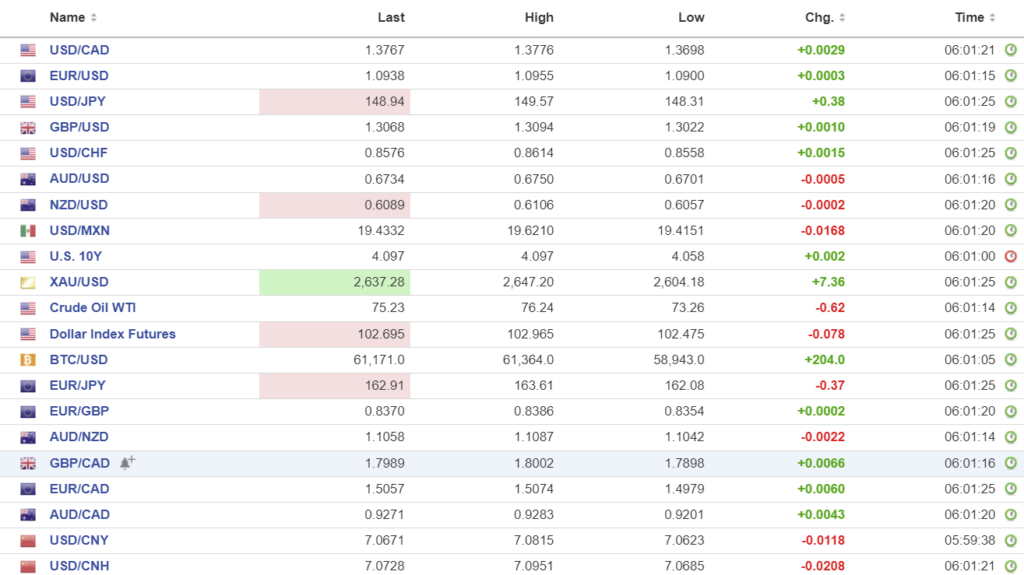This screenshot has height=575, width=1024.
Task: Open the EUR/USD pair link
Action: pos(79,76)
